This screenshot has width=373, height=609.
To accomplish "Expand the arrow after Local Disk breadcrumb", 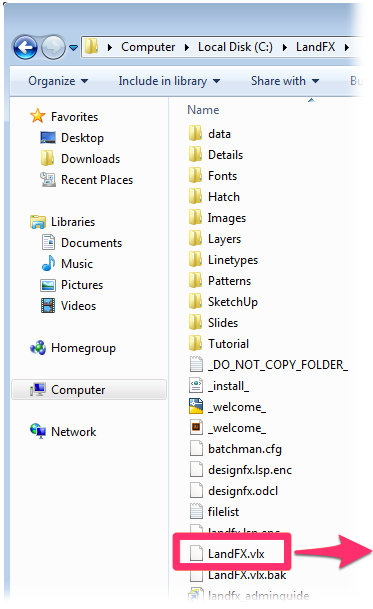I will pos(285,47).
